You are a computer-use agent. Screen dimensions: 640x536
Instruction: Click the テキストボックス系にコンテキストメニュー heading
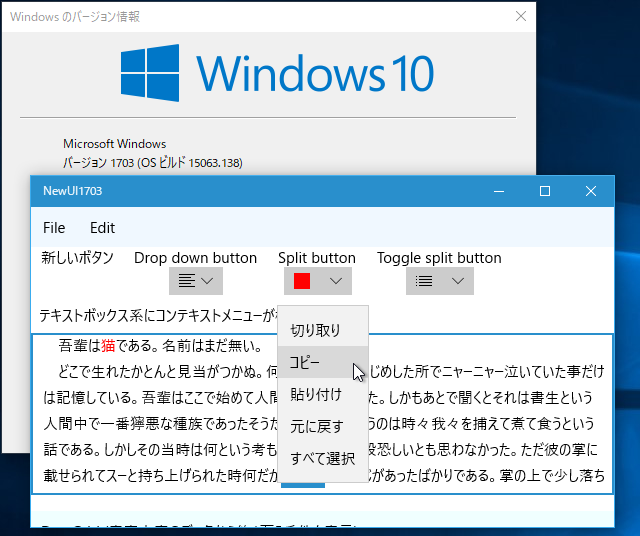pos(158,316)
